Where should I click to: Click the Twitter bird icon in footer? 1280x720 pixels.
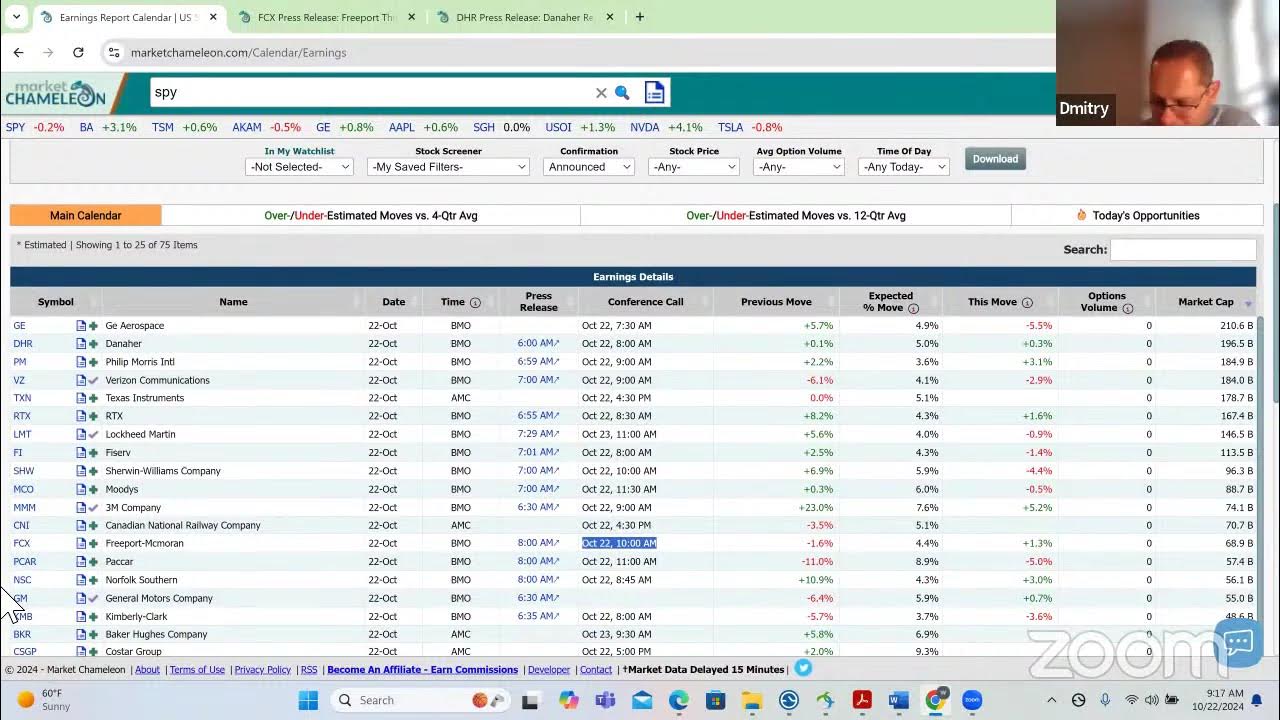(x=803, y=668)
